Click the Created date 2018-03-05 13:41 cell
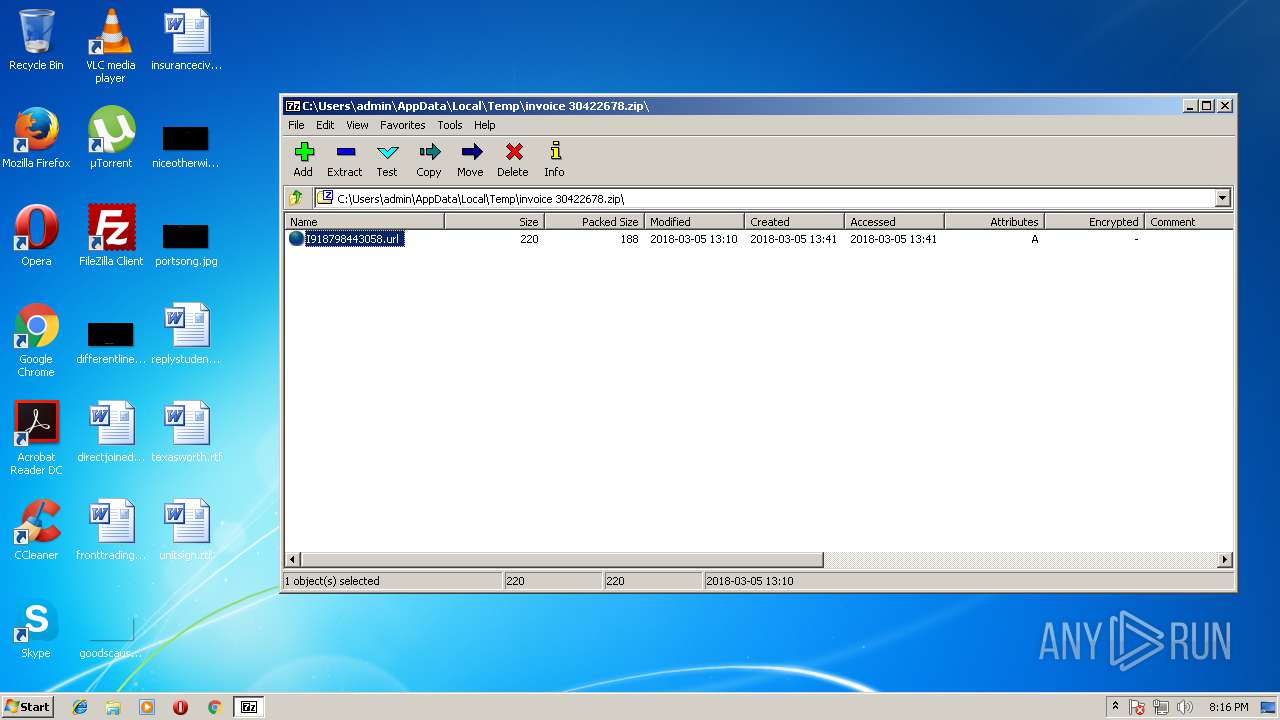1280x720 pixels. [794, 239]
